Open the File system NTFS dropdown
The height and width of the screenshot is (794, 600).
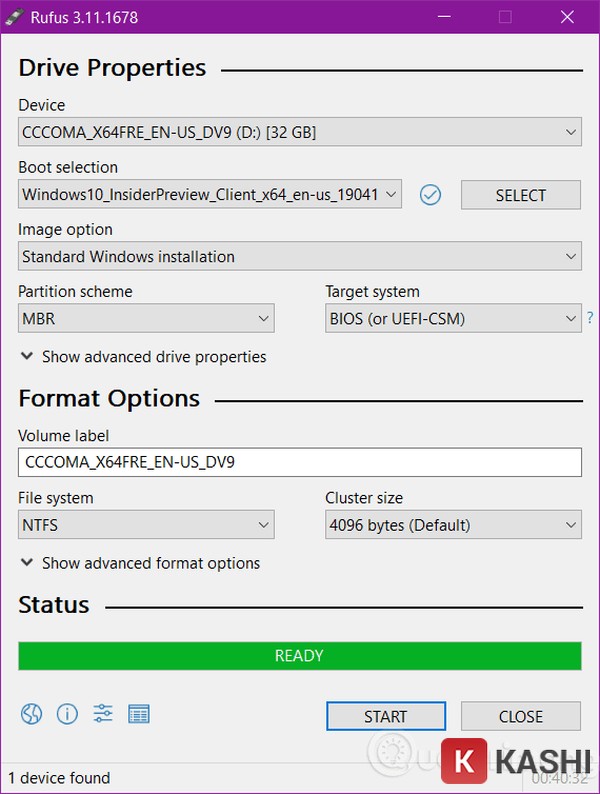coord(146,525)
